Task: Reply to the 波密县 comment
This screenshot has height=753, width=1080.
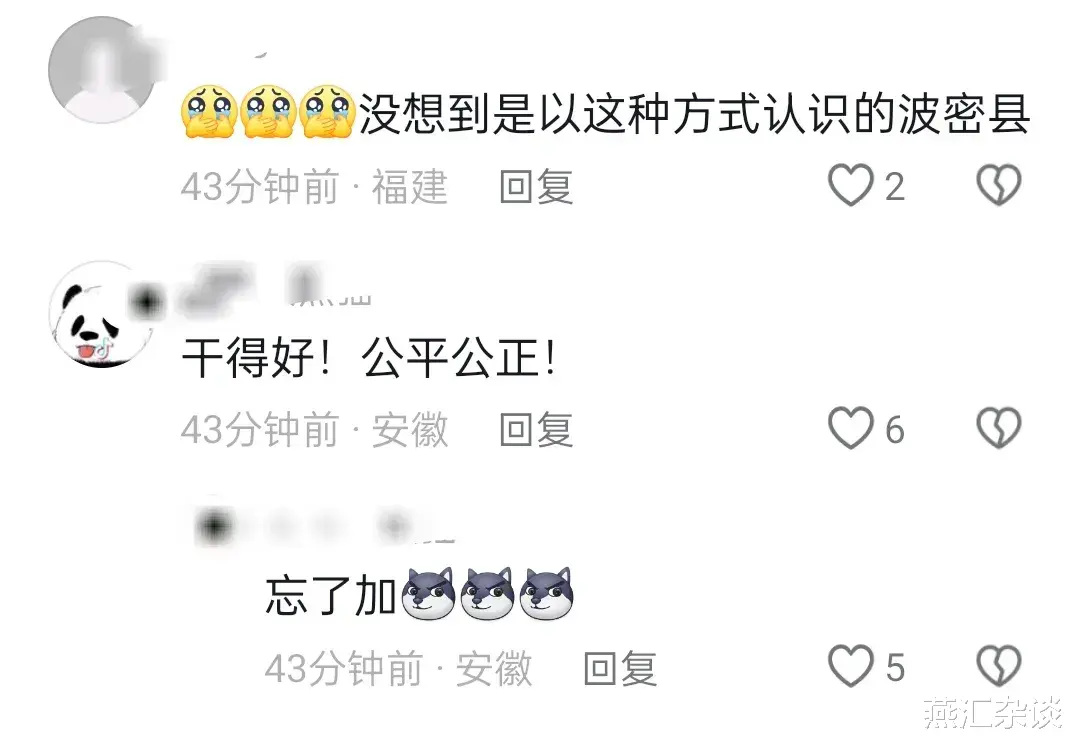Action: coord(537,187)
